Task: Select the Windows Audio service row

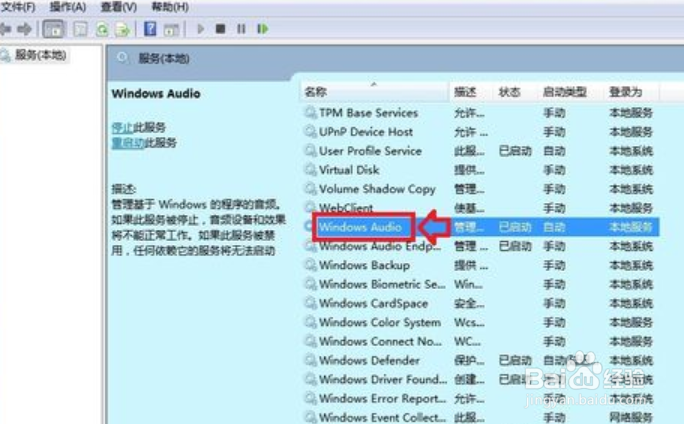Action: click(x=482, y=227)
